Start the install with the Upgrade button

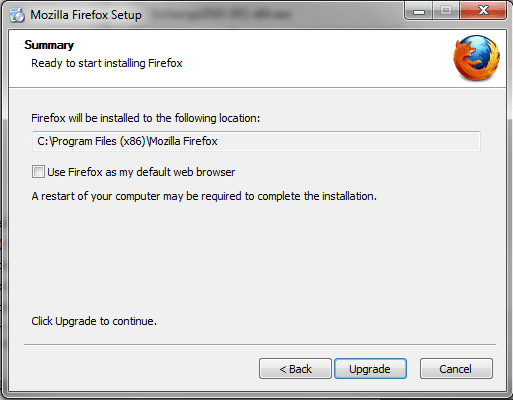point(370,369)
